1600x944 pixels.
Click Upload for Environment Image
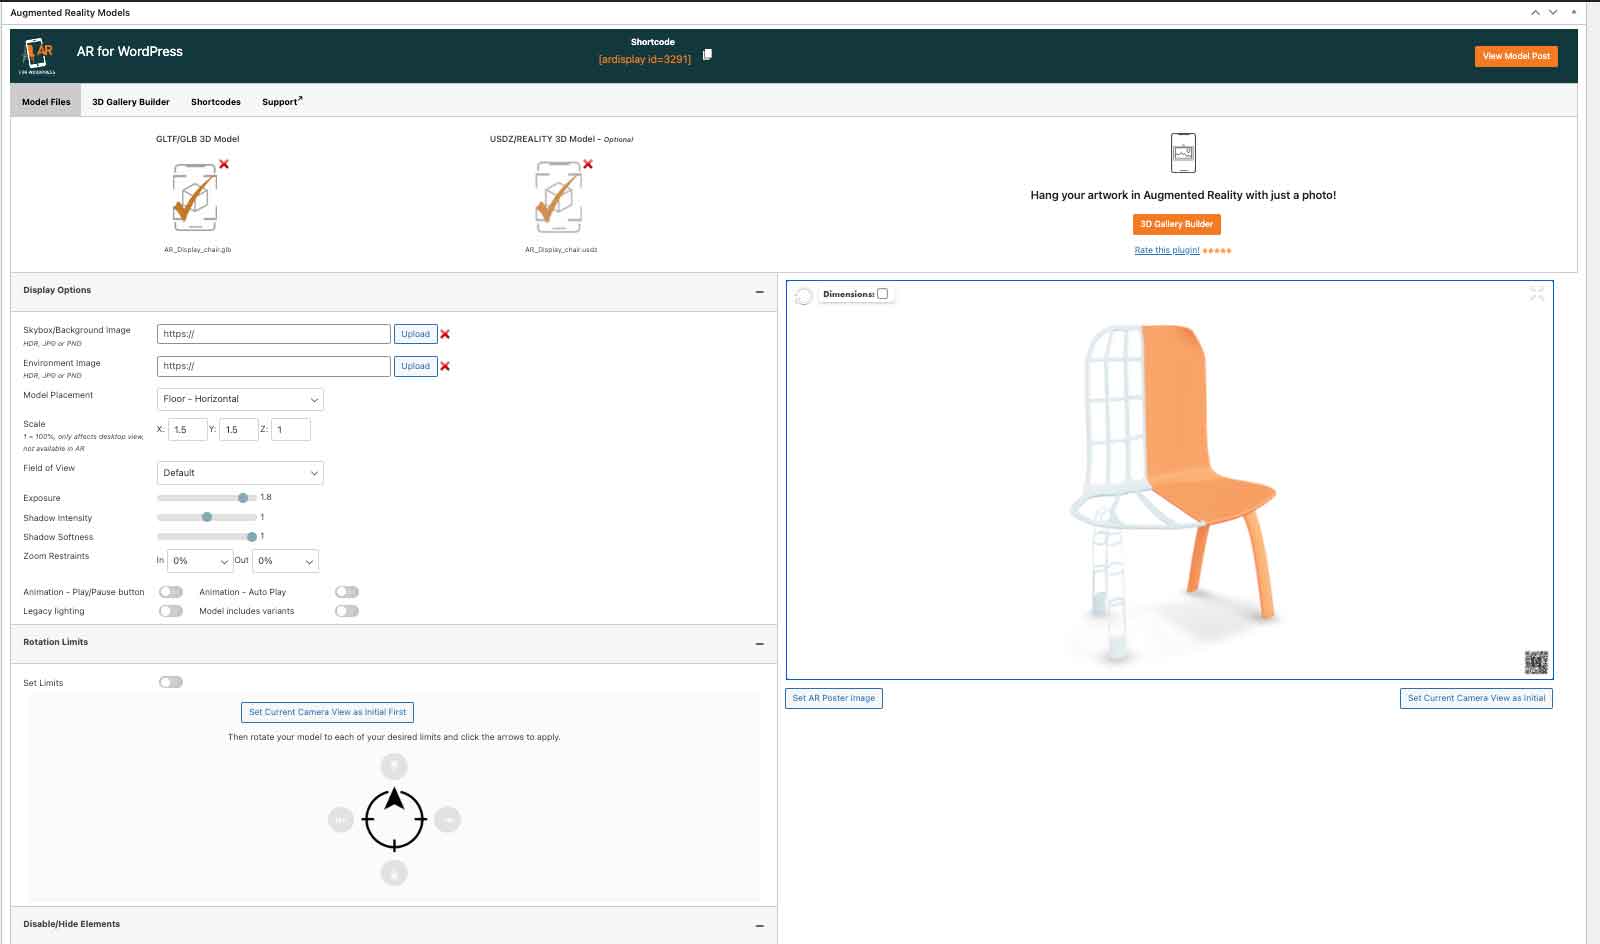415,366
